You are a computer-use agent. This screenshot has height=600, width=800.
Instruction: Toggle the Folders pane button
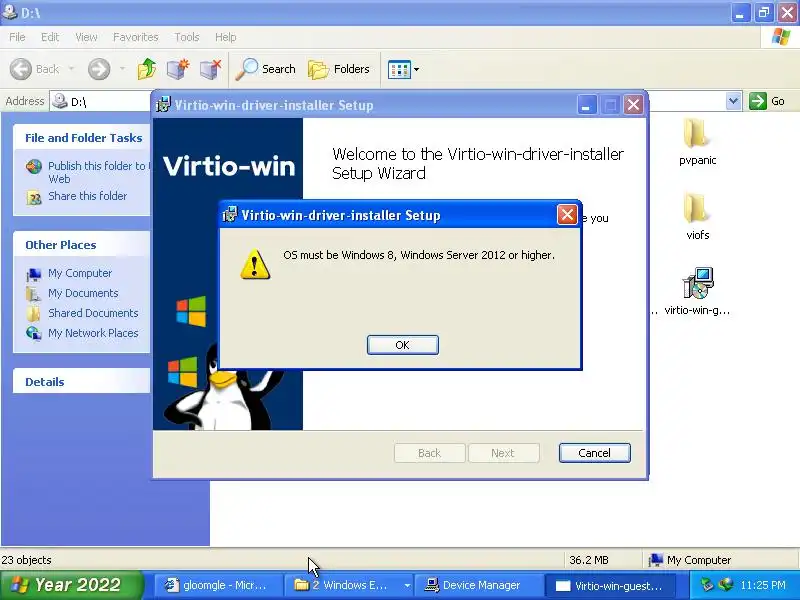(x=339, y=69)
